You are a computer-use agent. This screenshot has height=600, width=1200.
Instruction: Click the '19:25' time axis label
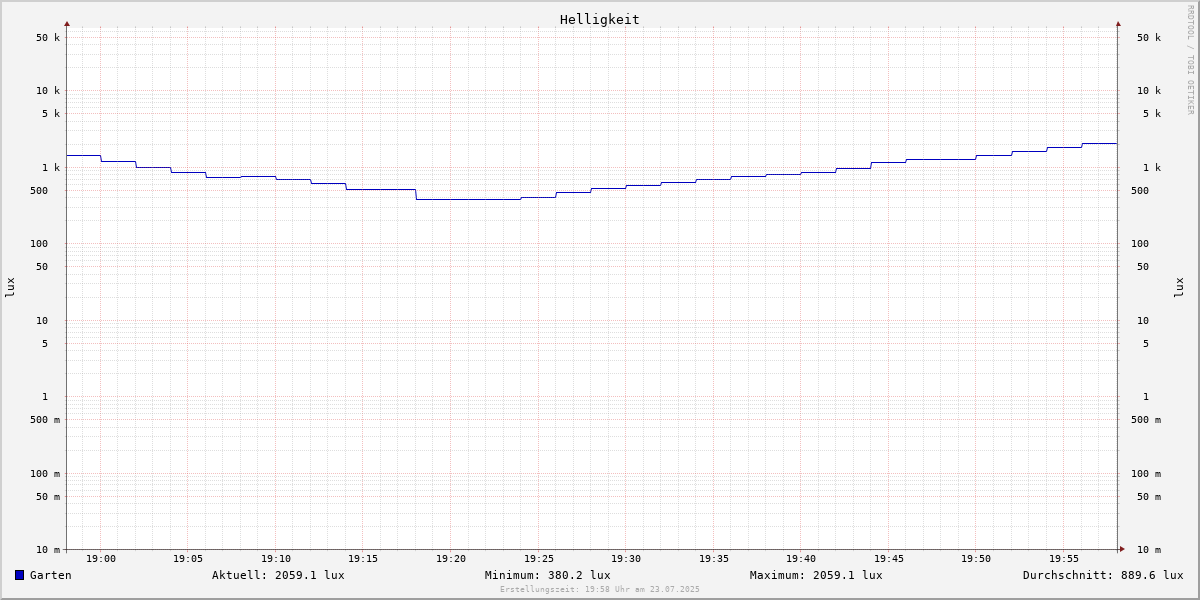[539, 559]
